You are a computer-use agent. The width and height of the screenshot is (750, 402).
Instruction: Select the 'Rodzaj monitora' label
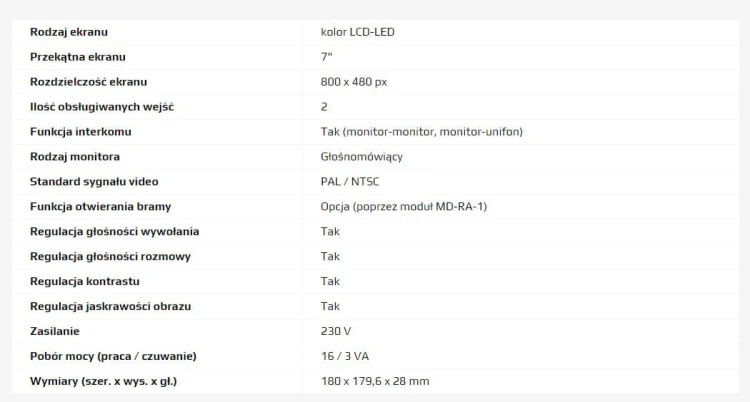pos(75,156)
